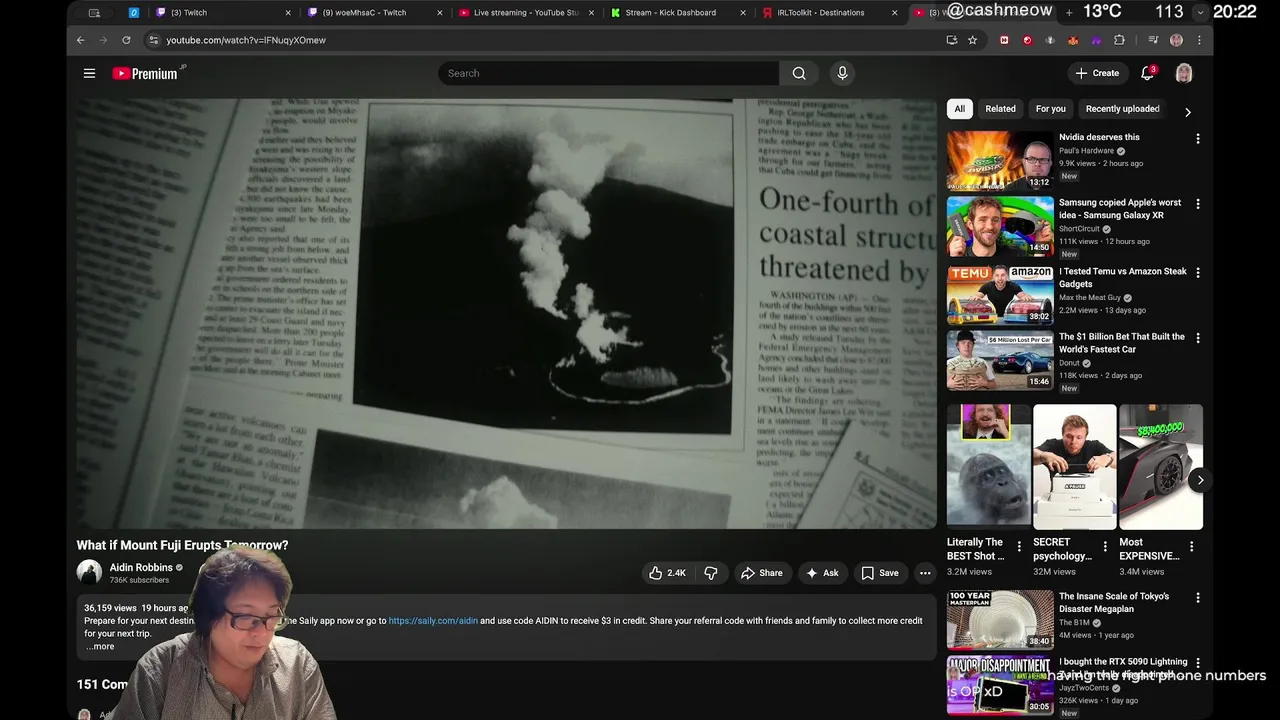Screen dimensions: 1280x720
Task: Open Insane Scale of Tokyo's Megaplan thumbnail
Action: coord(1000,620)
